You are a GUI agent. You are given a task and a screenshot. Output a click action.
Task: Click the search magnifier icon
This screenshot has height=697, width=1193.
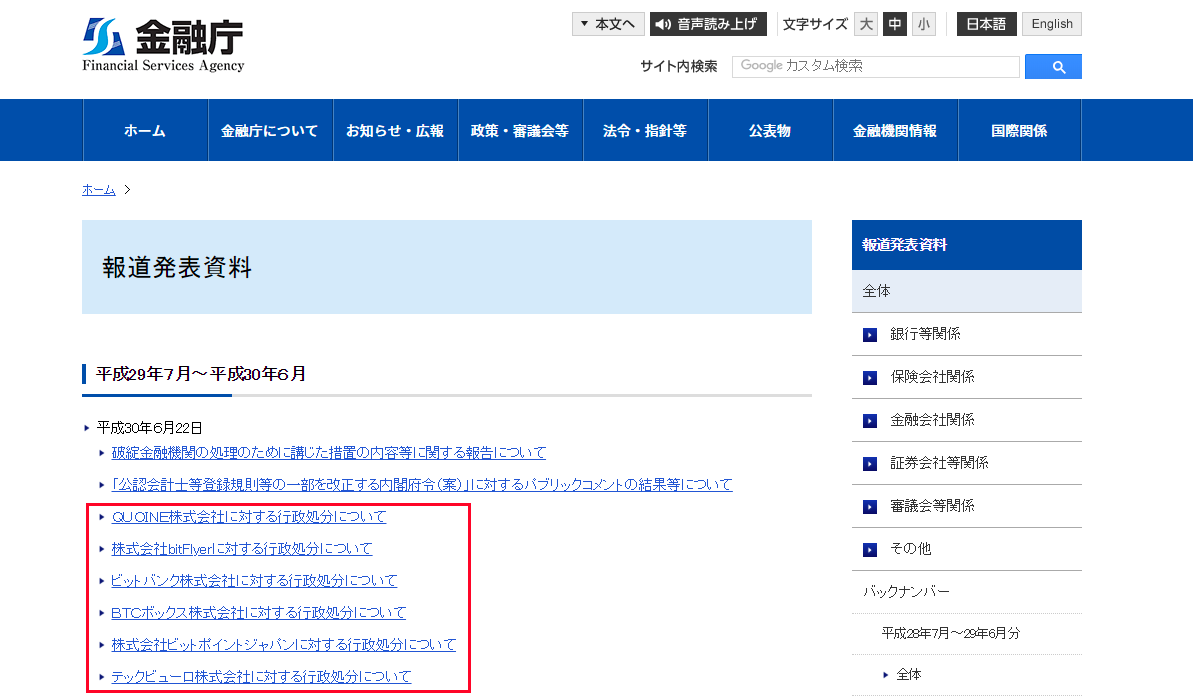click(1053, 66)
